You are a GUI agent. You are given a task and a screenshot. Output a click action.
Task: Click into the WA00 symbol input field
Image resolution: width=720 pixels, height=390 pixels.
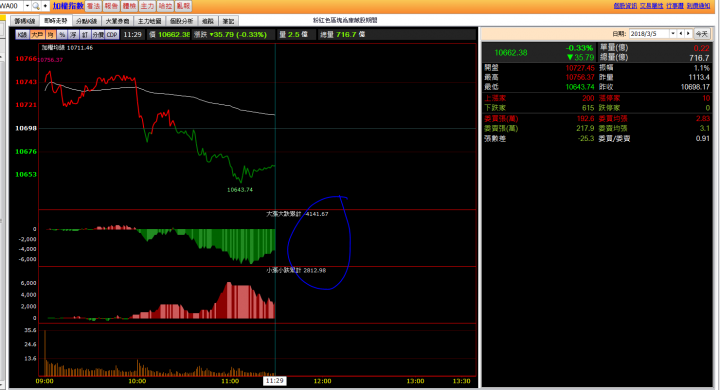click(x=11, y=6)
